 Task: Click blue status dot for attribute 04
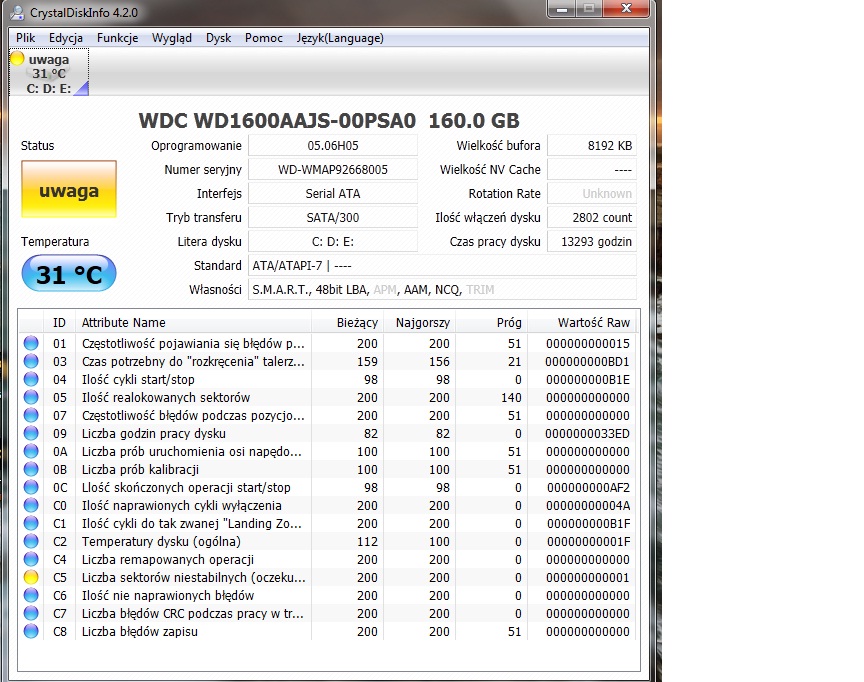pyautogui.click(x=31, y=380)
